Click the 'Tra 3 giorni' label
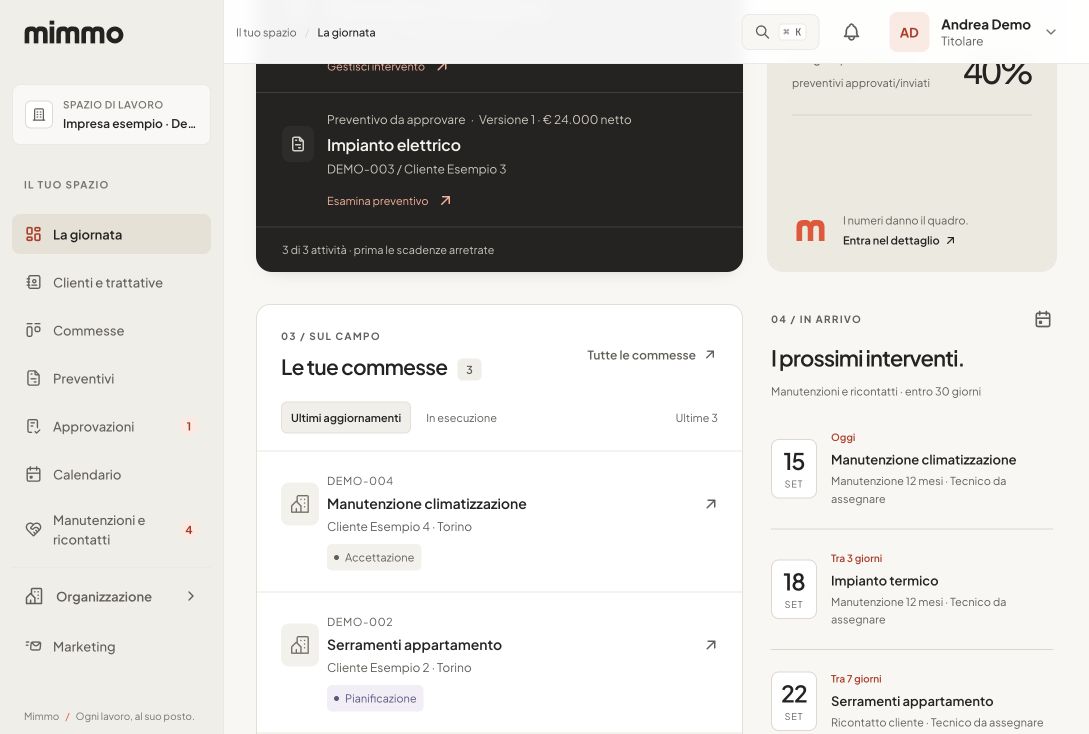This screenshot has height=734, width=1089. pos(856,558)
